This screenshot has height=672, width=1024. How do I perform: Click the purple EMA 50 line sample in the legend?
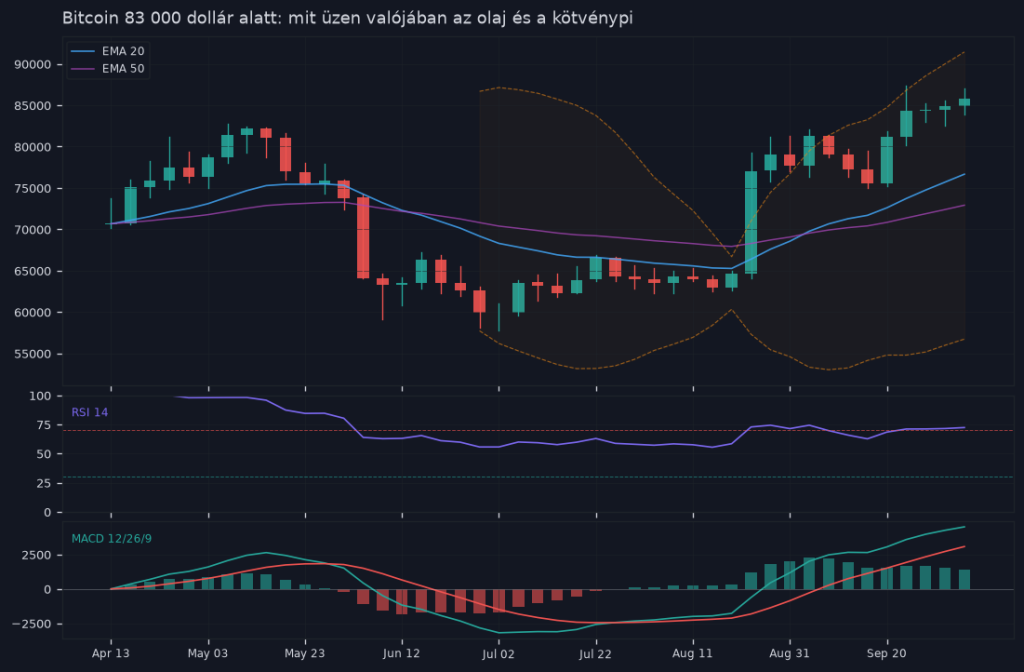coord(82,69)
